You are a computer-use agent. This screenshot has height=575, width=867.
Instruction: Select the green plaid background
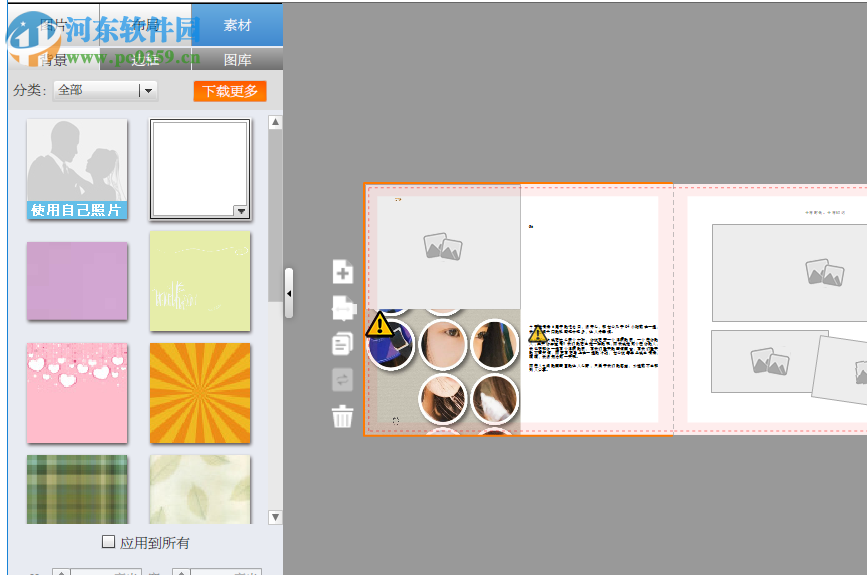(x=77, y=489)
